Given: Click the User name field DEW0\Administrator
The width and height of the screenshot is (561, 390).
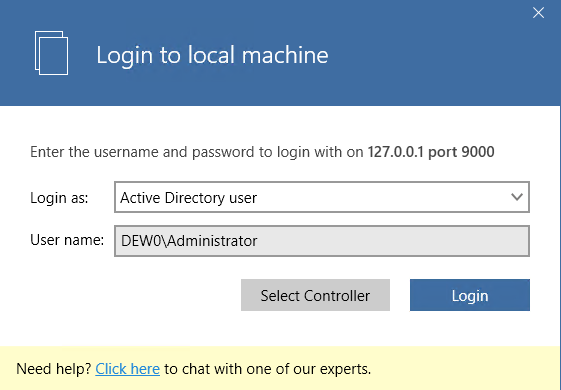Looking at the screenshot, I should coord(322,241).
